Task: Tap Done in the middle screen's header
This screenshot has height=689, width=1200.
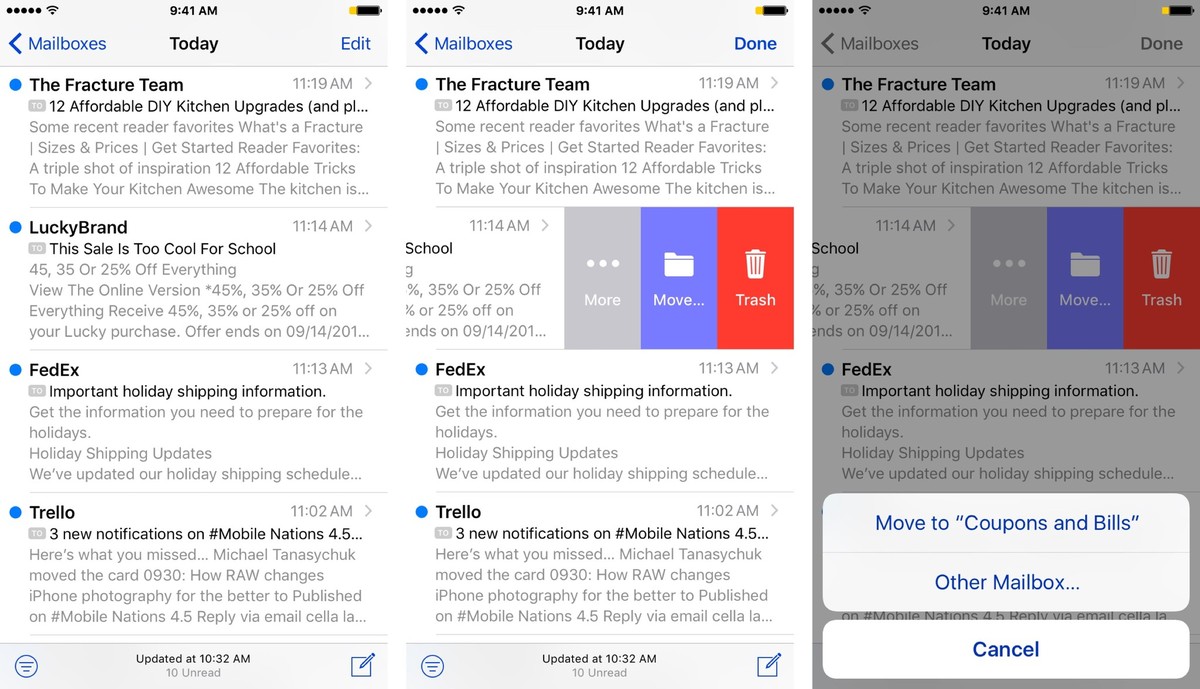Action: coord(755,44)
